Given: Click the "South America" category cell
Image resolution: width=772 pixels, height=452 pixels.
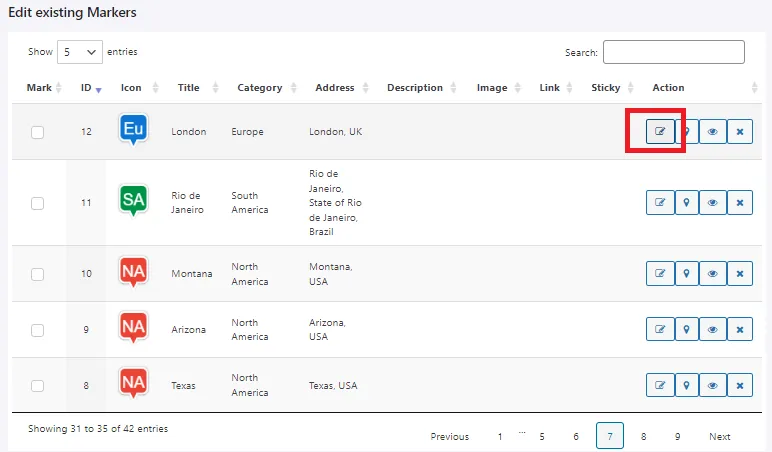Looking at the screenshot, I should point(250,202).
